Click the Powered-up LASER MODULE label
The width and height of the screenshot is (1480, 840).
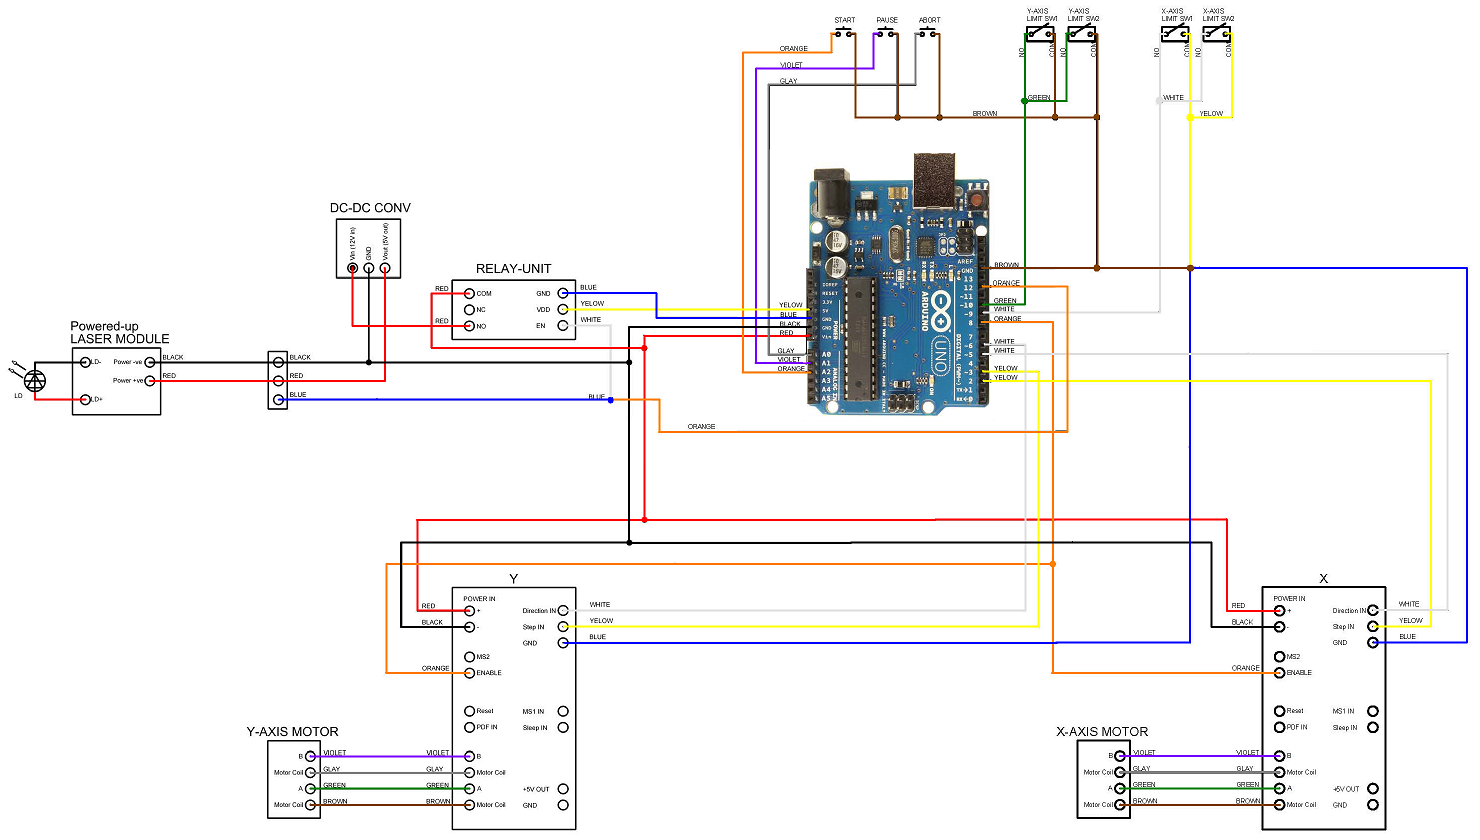click(x=120, y=333)
